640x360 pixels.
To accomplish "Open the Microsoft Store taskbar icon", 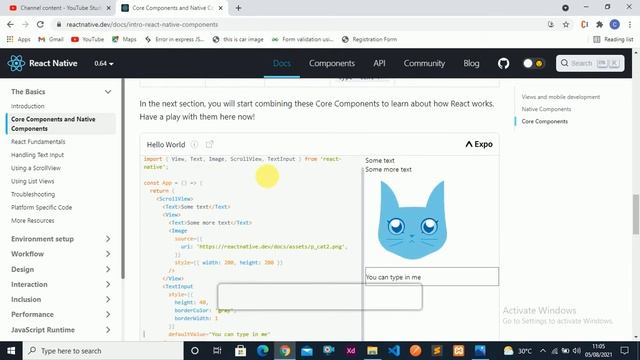I will [x=240, y=351].
